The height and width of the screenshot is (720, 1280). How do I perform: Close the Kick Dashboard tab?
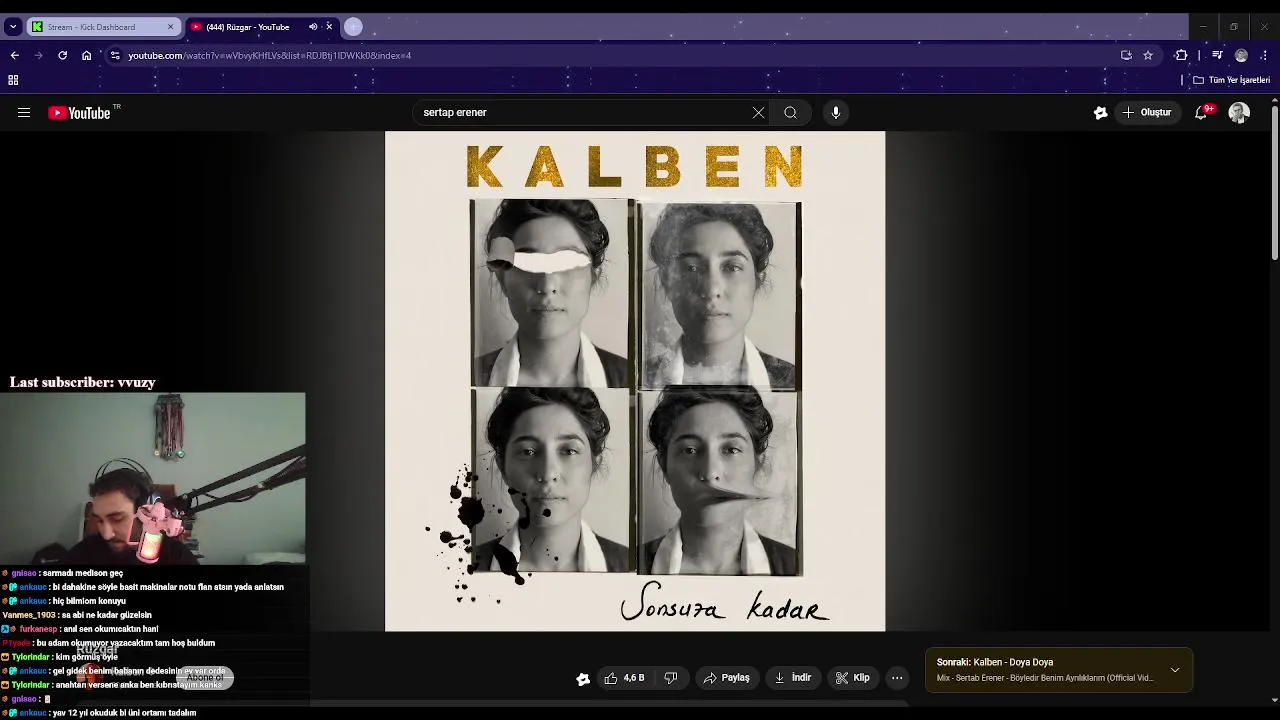coord(170,27)
